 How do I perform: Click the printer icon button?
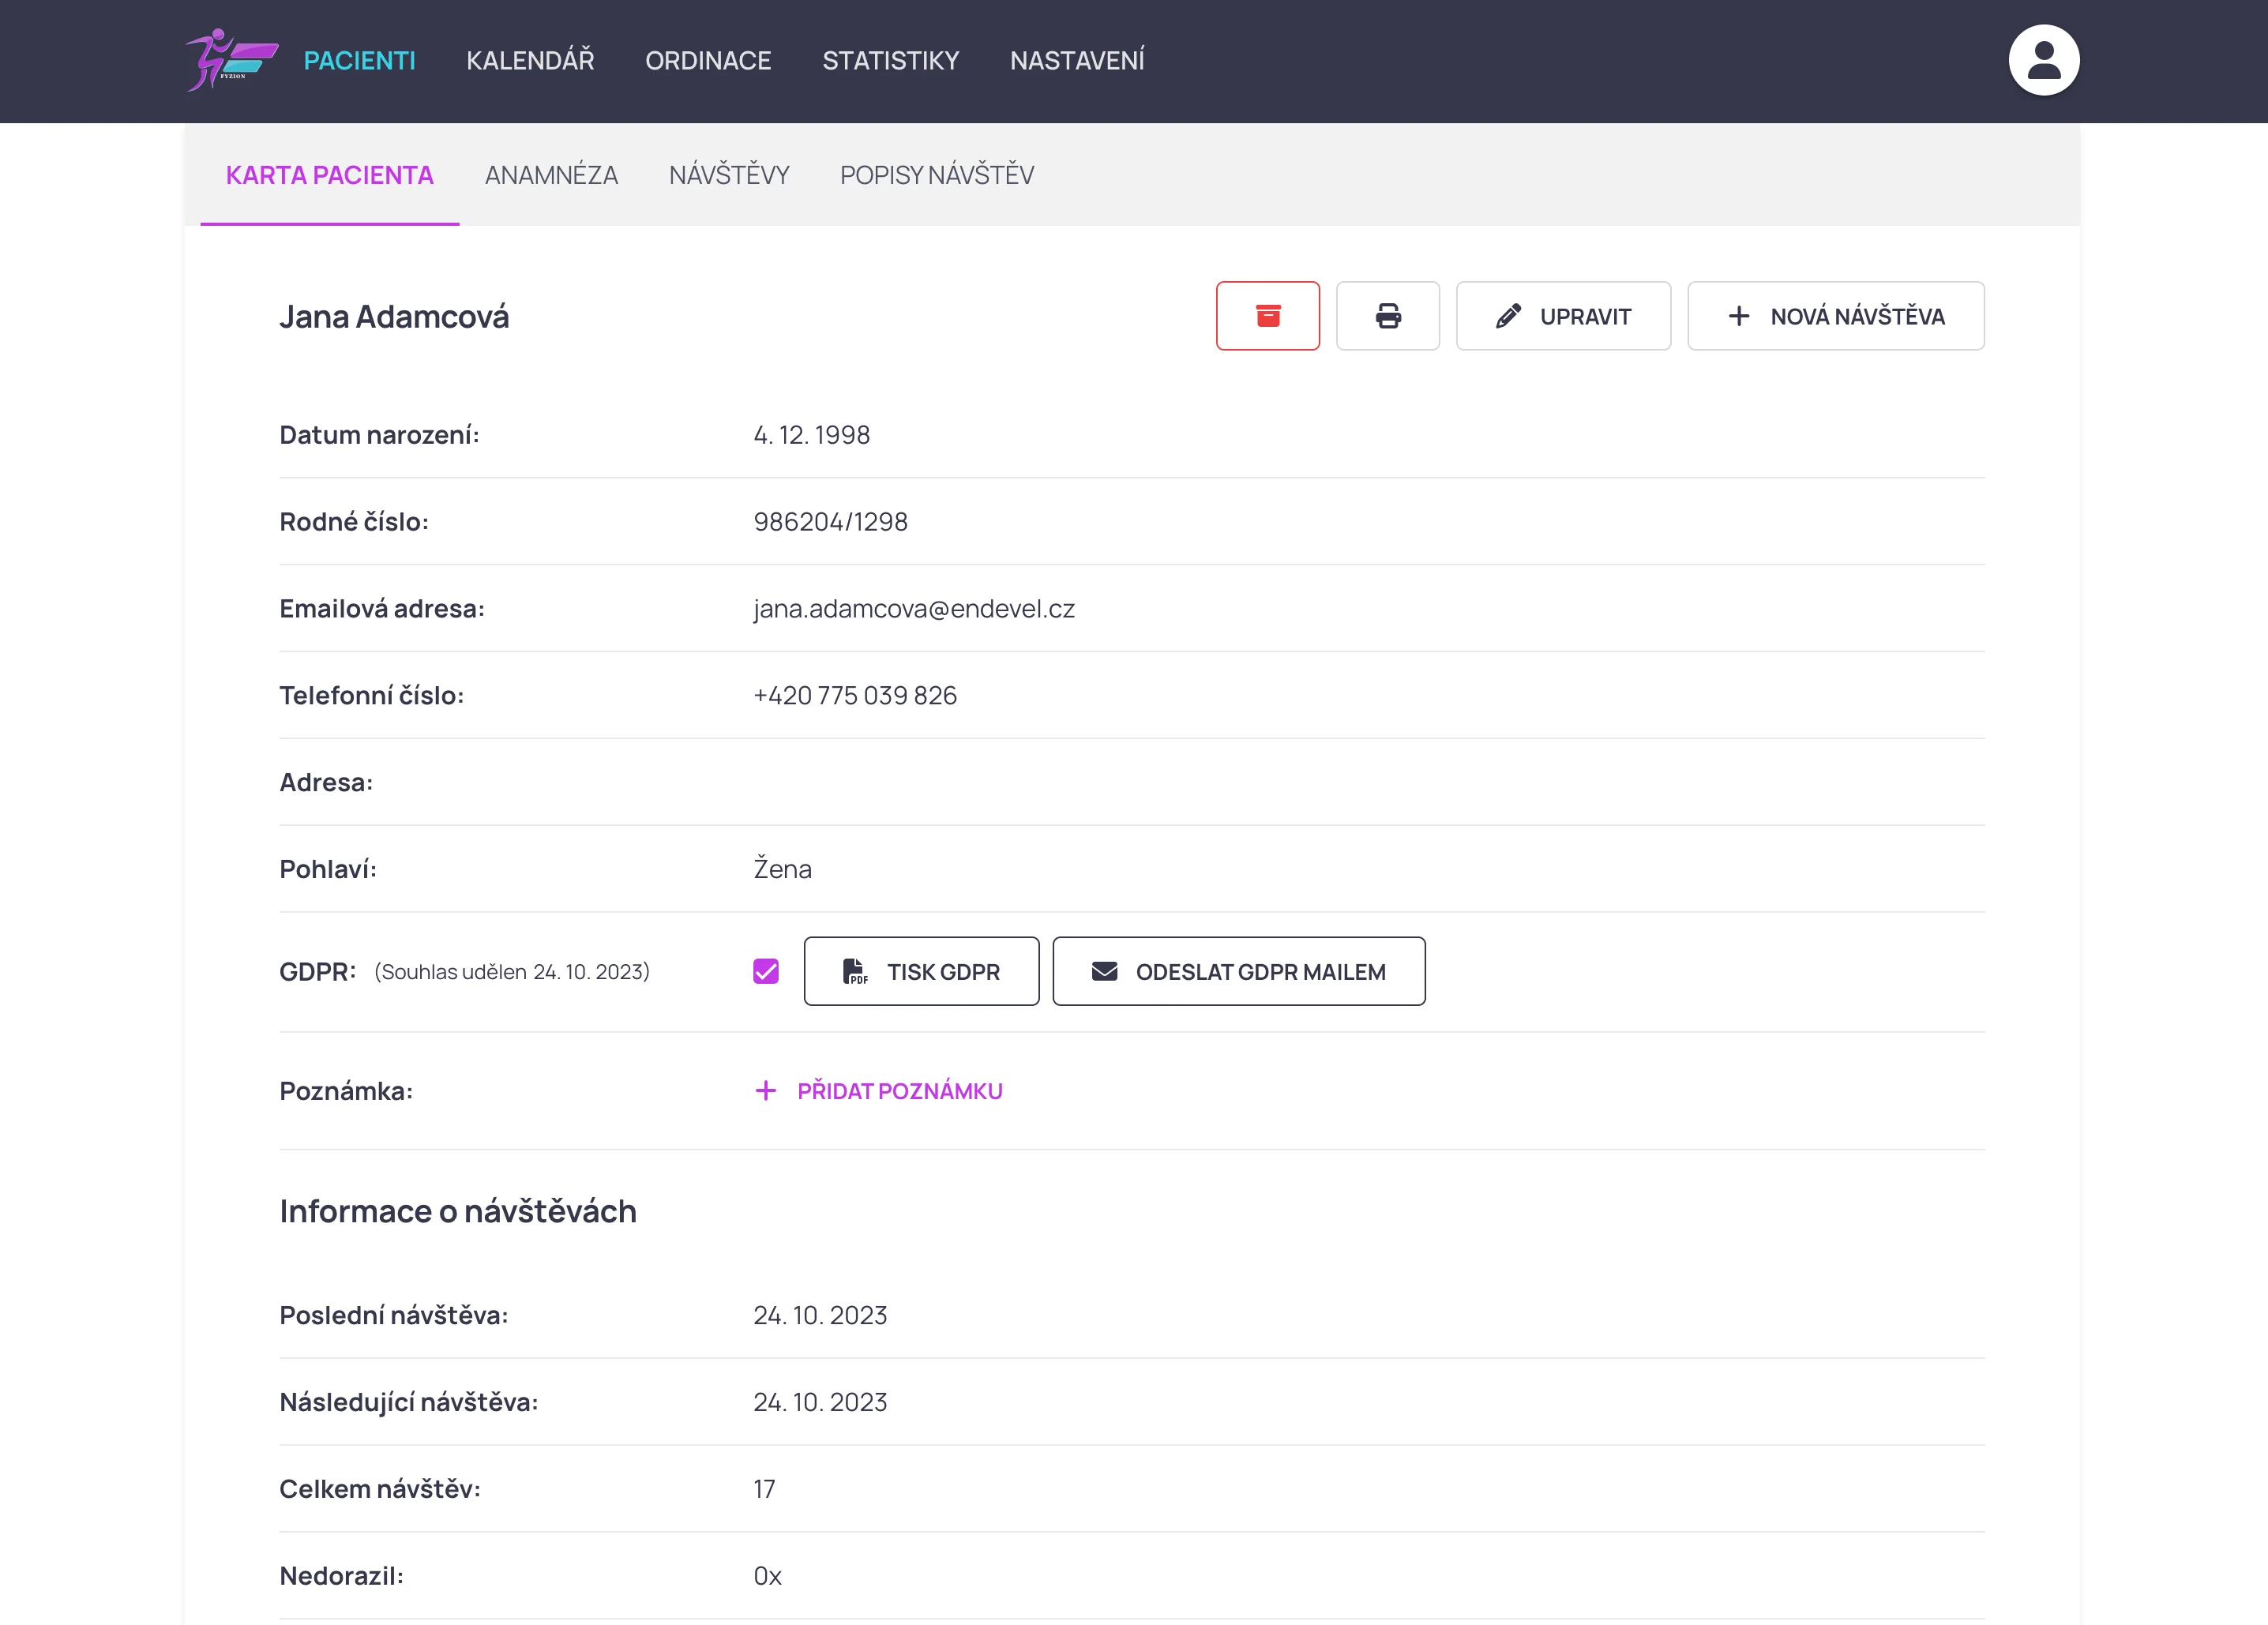[1387, 316]
